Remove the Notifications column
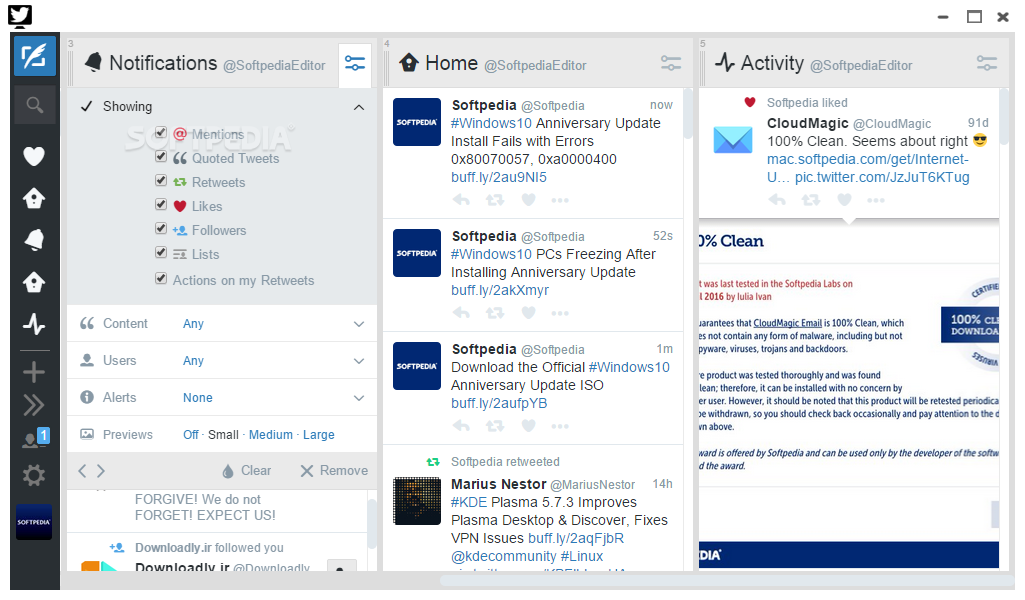 334,471
